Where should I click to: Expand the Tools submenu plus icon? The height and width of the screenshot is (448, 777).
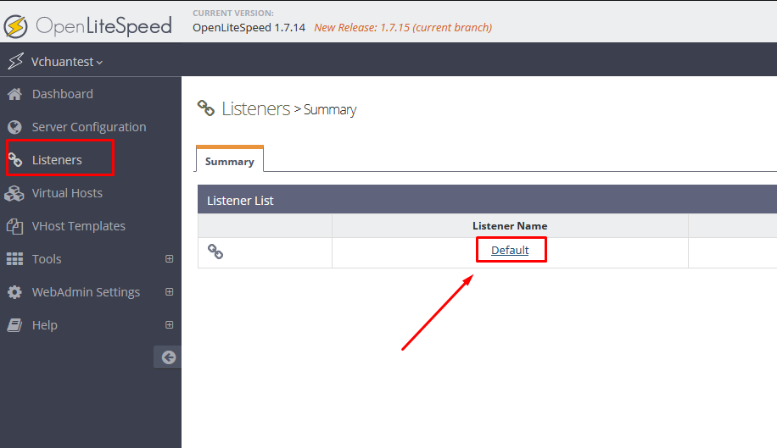click(x=169, y=259)
